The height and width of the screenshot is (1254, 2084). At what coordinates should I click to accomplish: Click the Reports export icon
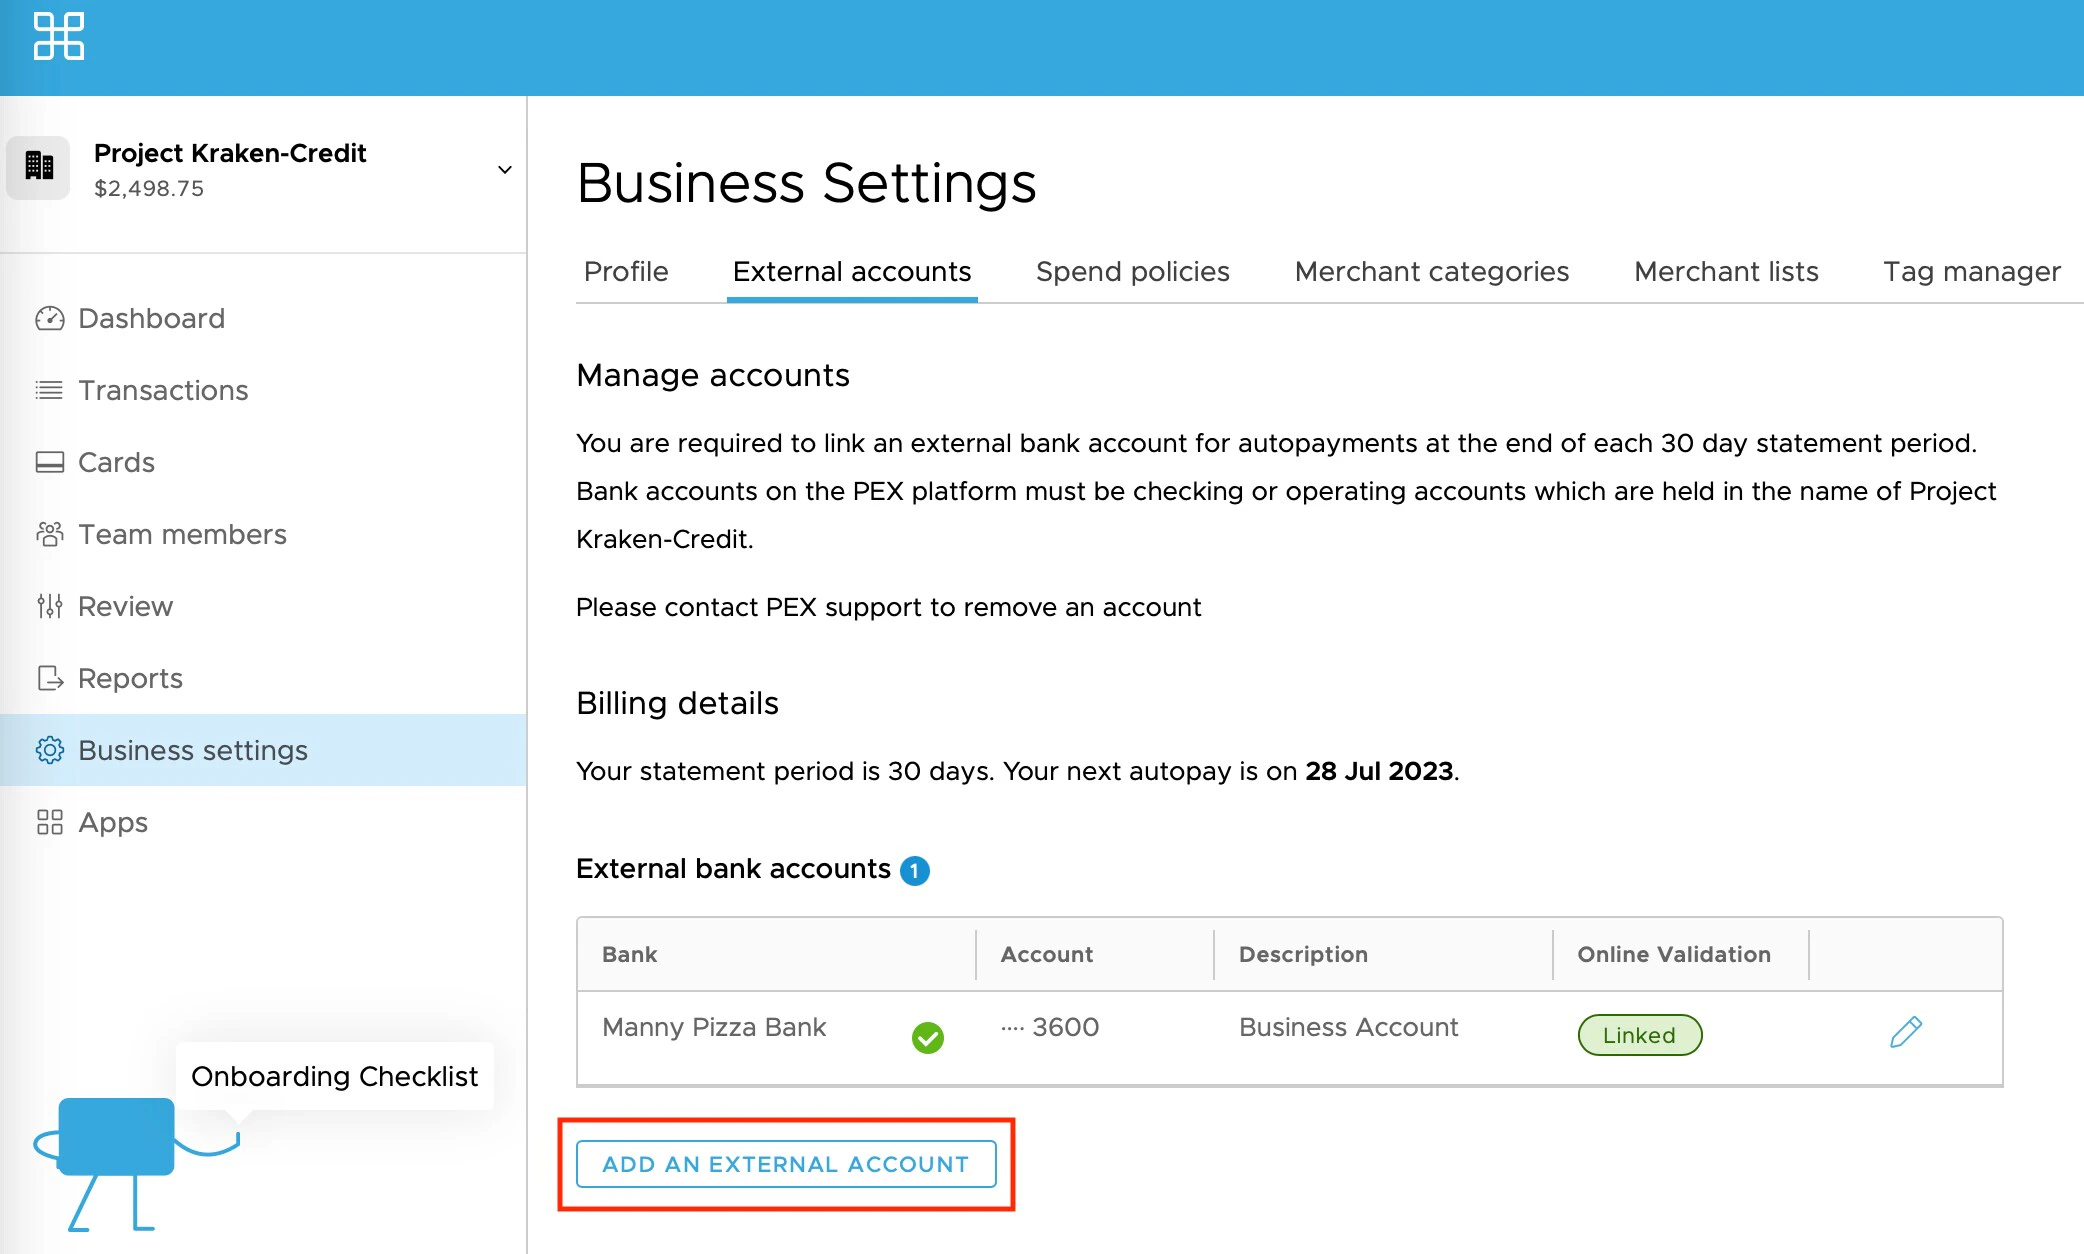click(49, 679)
